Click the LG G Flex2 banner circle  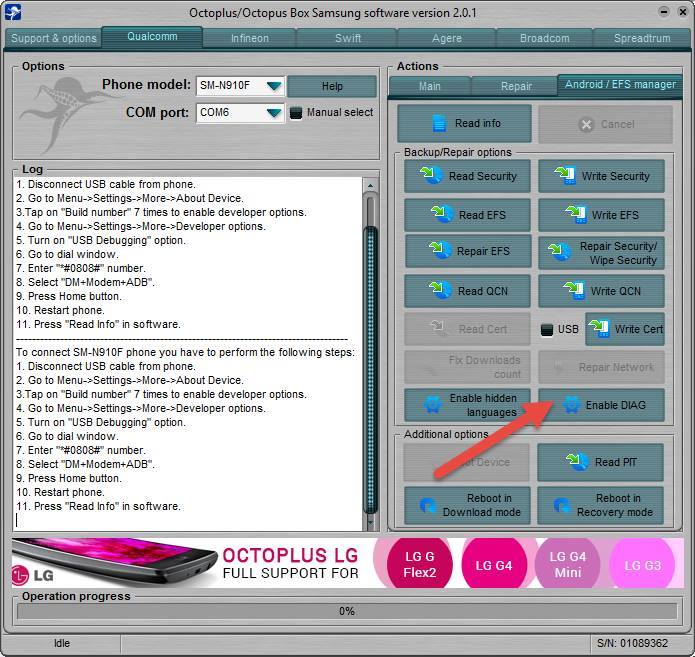tap(419, 564)
